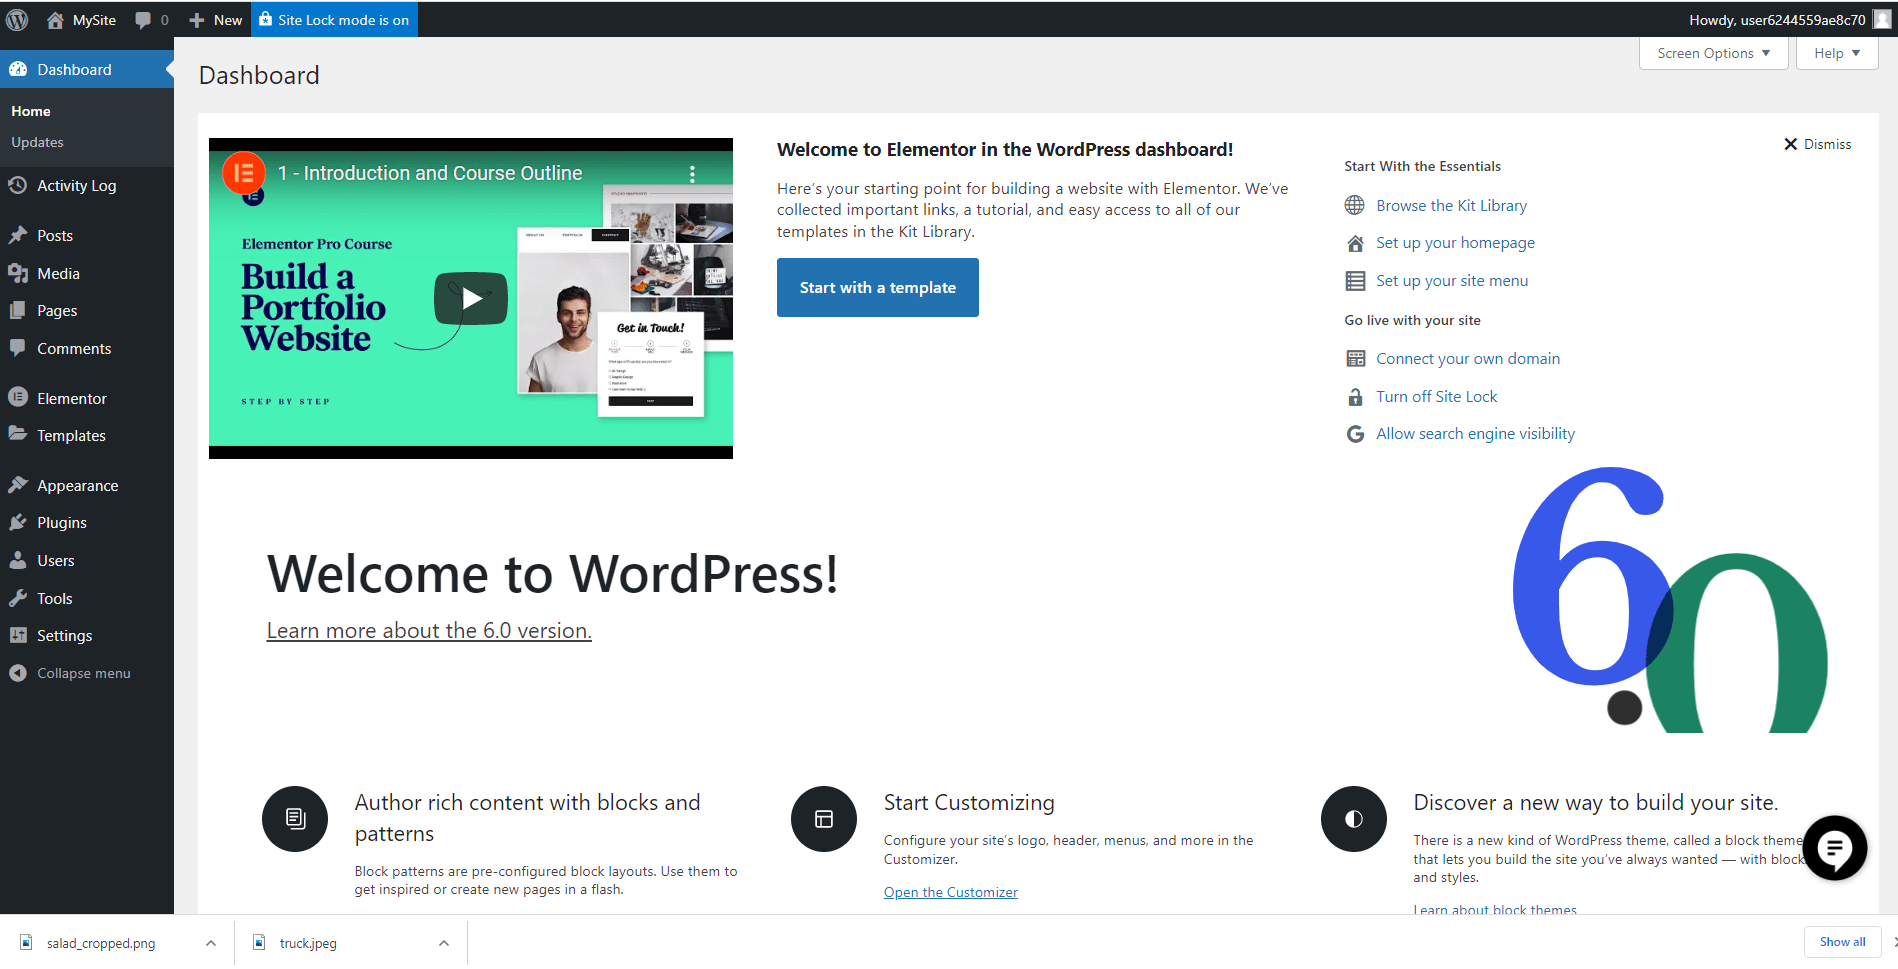
Task: Click the Google icon beside search engine visibility
Action: (1355, 433)
